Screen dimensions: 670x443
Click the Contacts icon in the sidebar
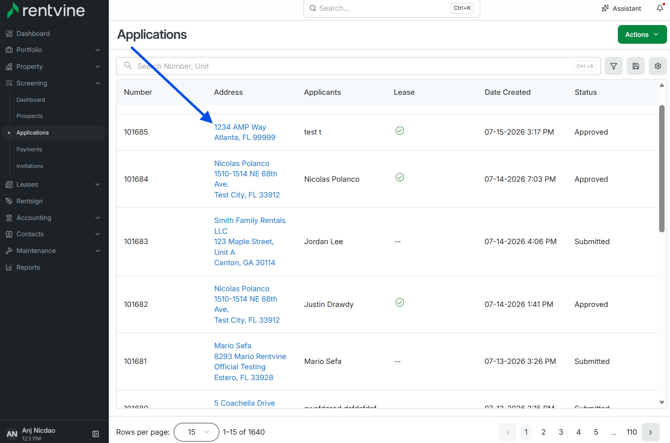9,234
